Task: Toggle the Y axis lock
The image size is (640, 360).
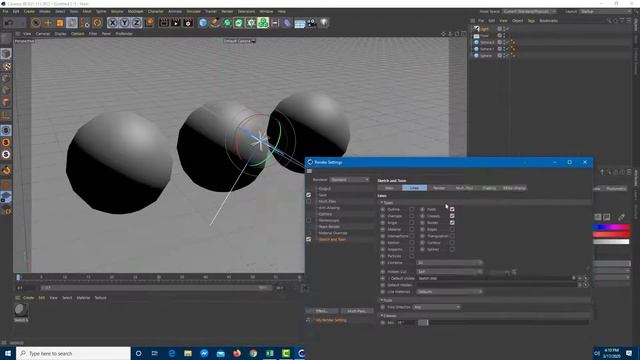Action: (124, 23)
